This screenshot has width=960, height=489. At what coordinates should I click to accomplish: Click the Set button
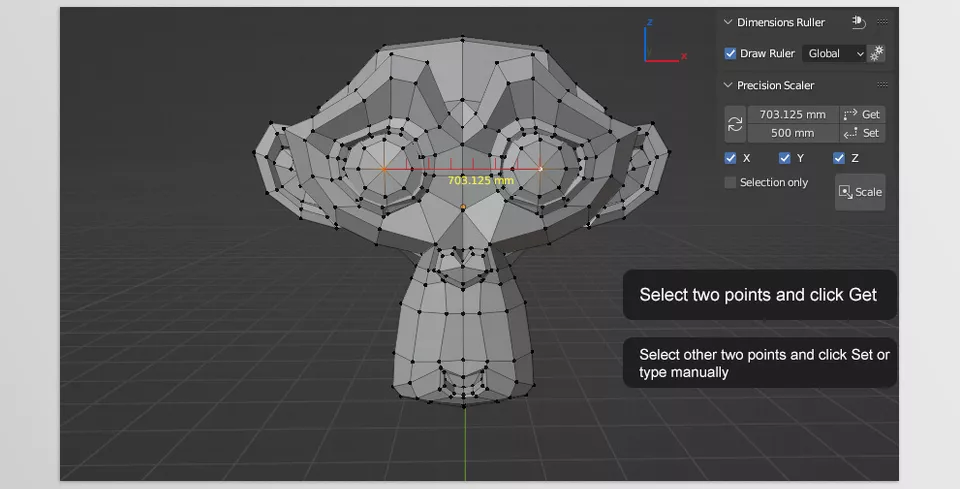pyautogui.click(x=862, y=133)
